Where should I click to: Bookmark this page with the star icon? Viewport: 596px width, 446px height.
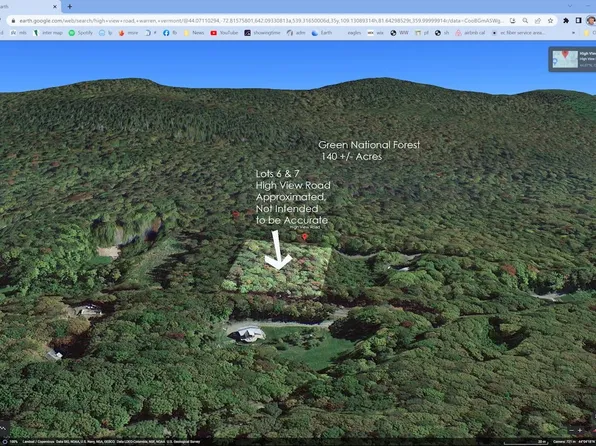(x=550, y=21)
